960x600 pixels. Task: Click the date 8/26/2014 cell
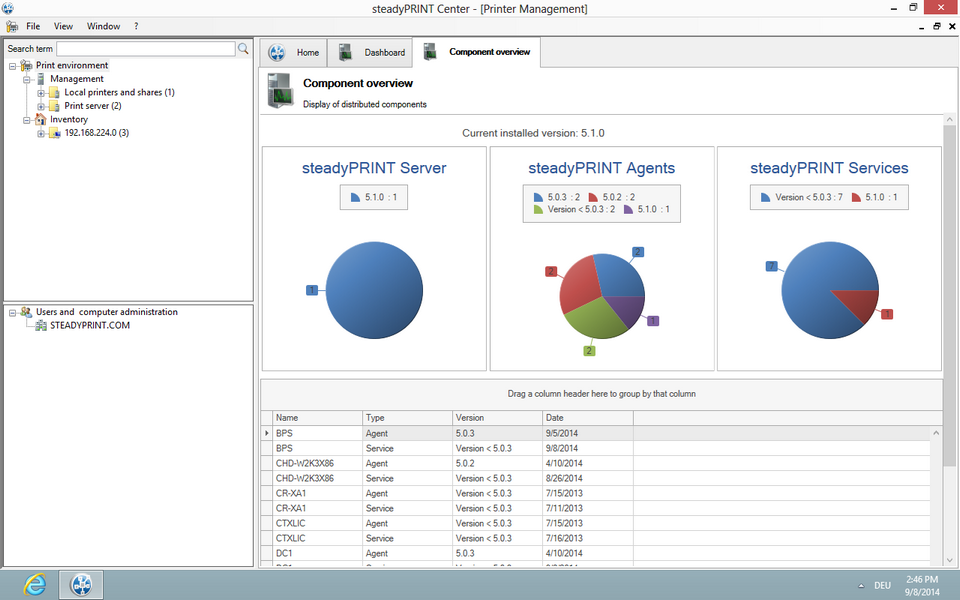[x=588, y=479]
